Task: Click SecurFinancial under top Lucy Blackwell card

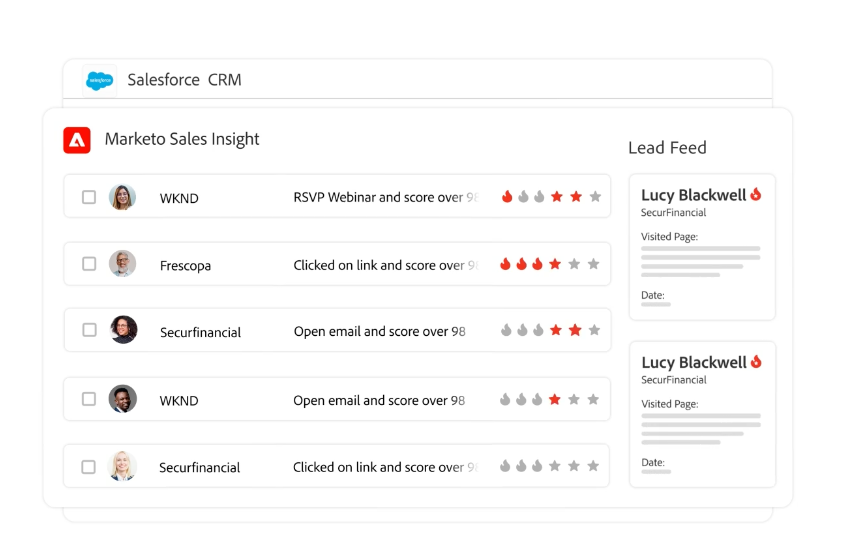Action: (x=673, y=213)
